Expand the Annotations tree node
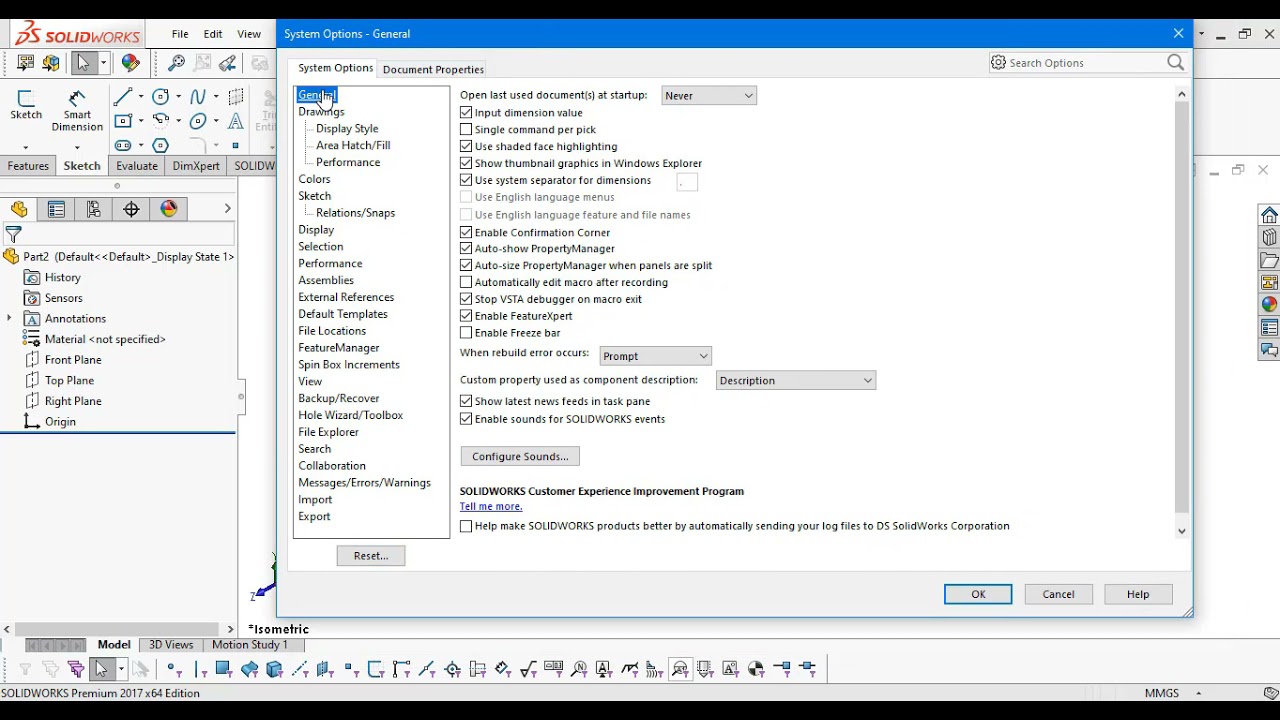The height and width of the screenshot is (720, 1280). pyautogui.click(x=9, y=318)
